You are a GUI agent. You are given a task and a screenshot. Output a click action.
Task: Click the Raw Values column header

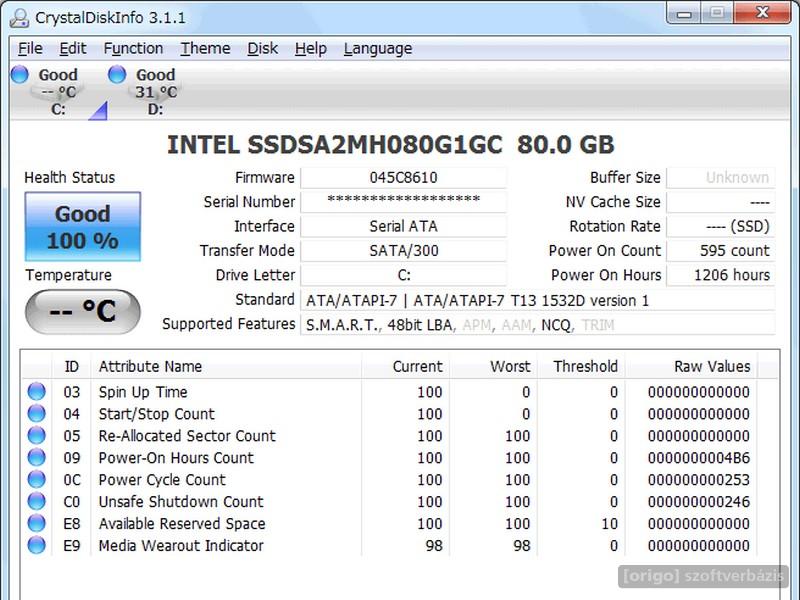tap(691, 366)
